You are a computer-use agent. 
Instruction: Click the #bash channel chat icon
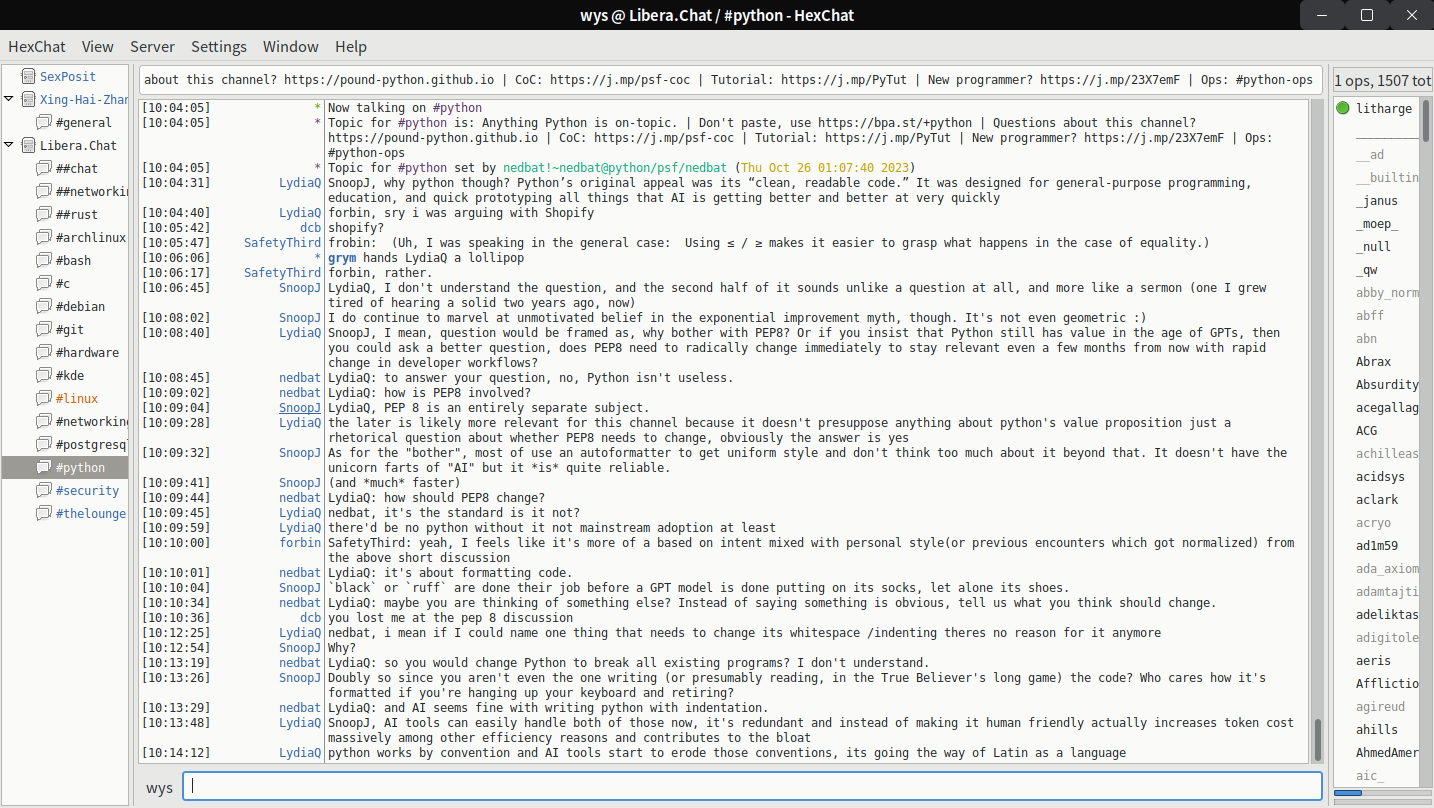pyautogui.click(x=44, y=260)
